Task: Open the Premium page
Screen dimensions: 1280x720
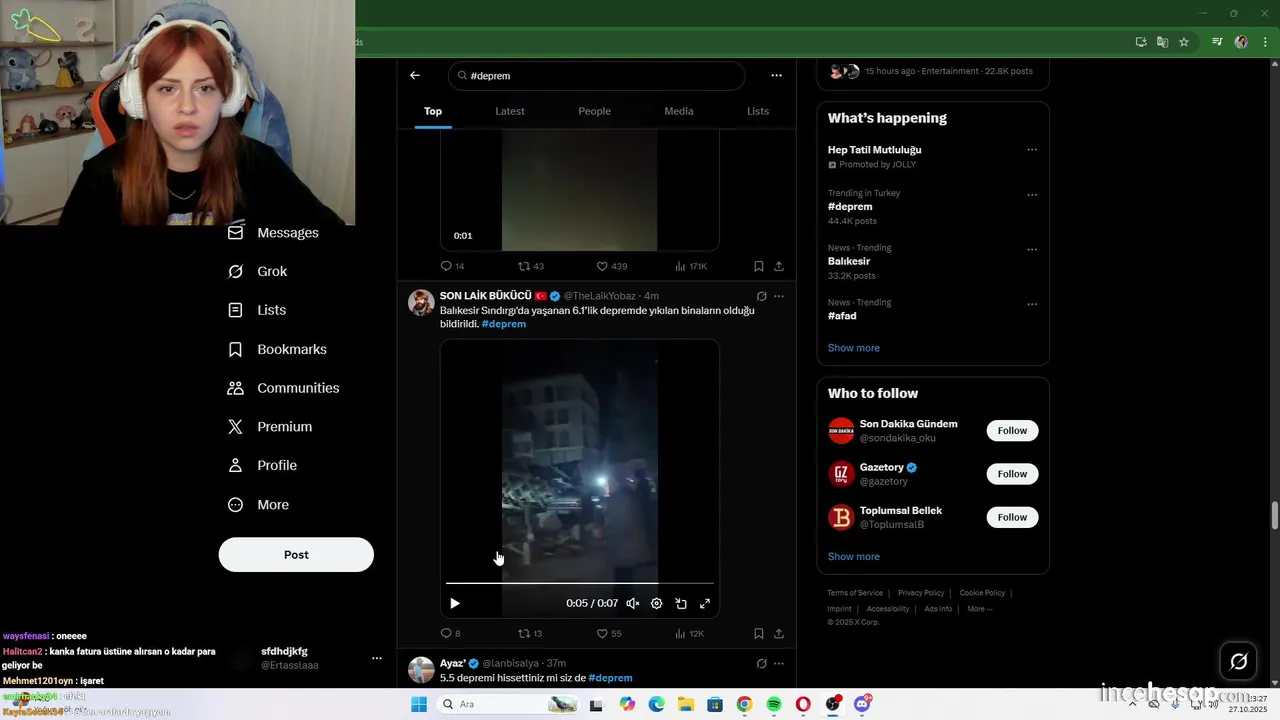Action: pyautogui.click(x=270, y=426)
